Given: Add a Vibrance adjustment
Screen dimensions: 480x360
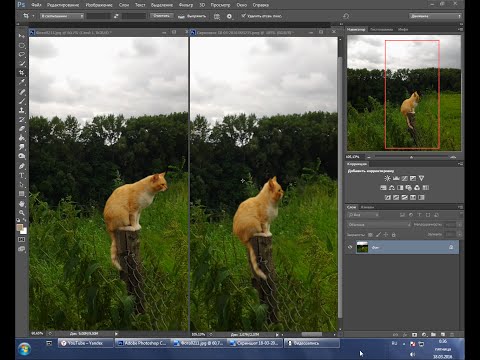Looking at the screenshot, I should click(421, 178).
